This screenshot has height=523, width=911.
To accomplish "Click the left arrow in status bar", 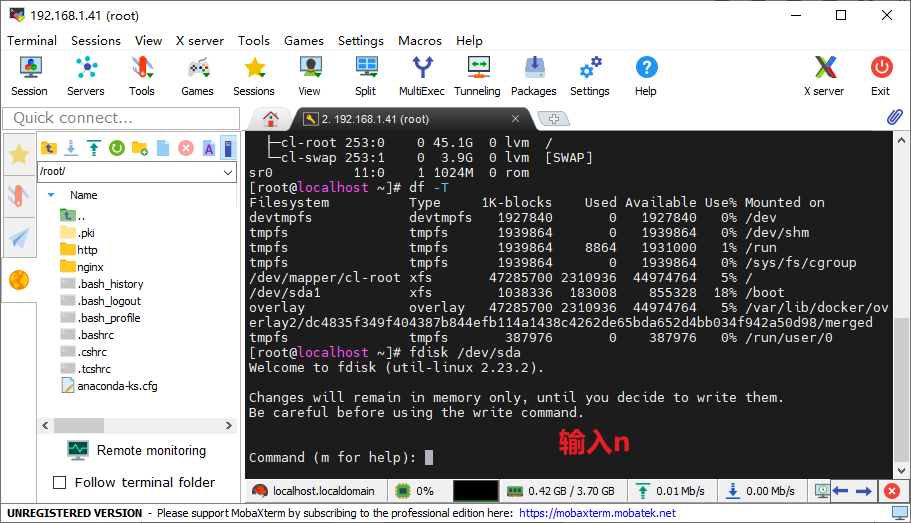I will coord(840,491).
